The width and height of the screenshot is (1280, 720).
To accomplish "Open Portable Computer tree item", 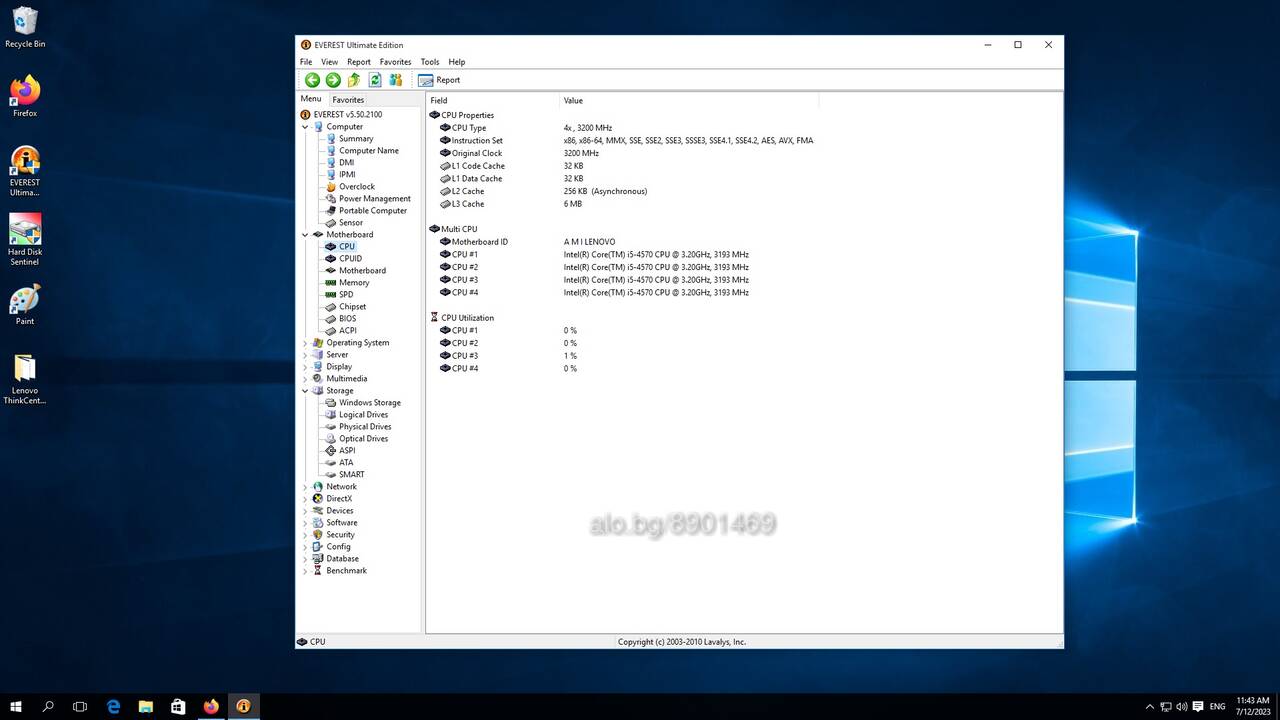I will [x=372, y=211].
